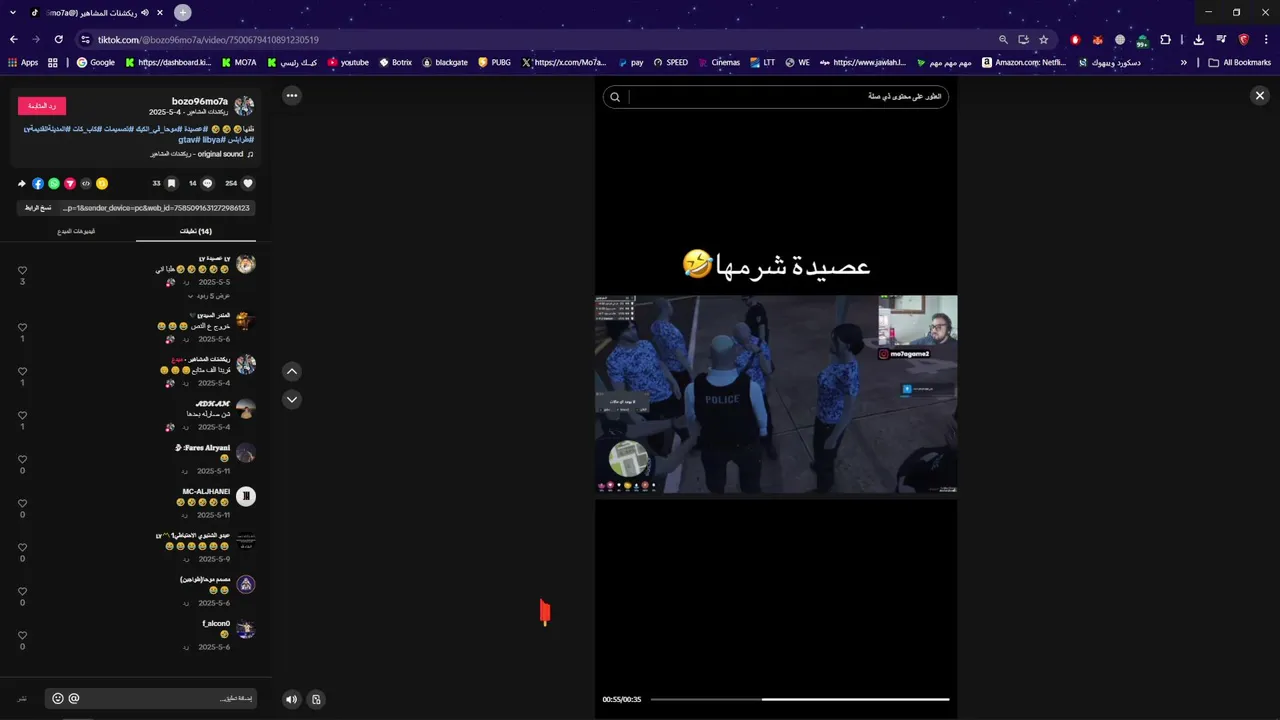The height and width of the screenshot is (720, 1280).
Task: Click the video frame to pause playback
Action: pyautogui.click(x=776, y=394)
